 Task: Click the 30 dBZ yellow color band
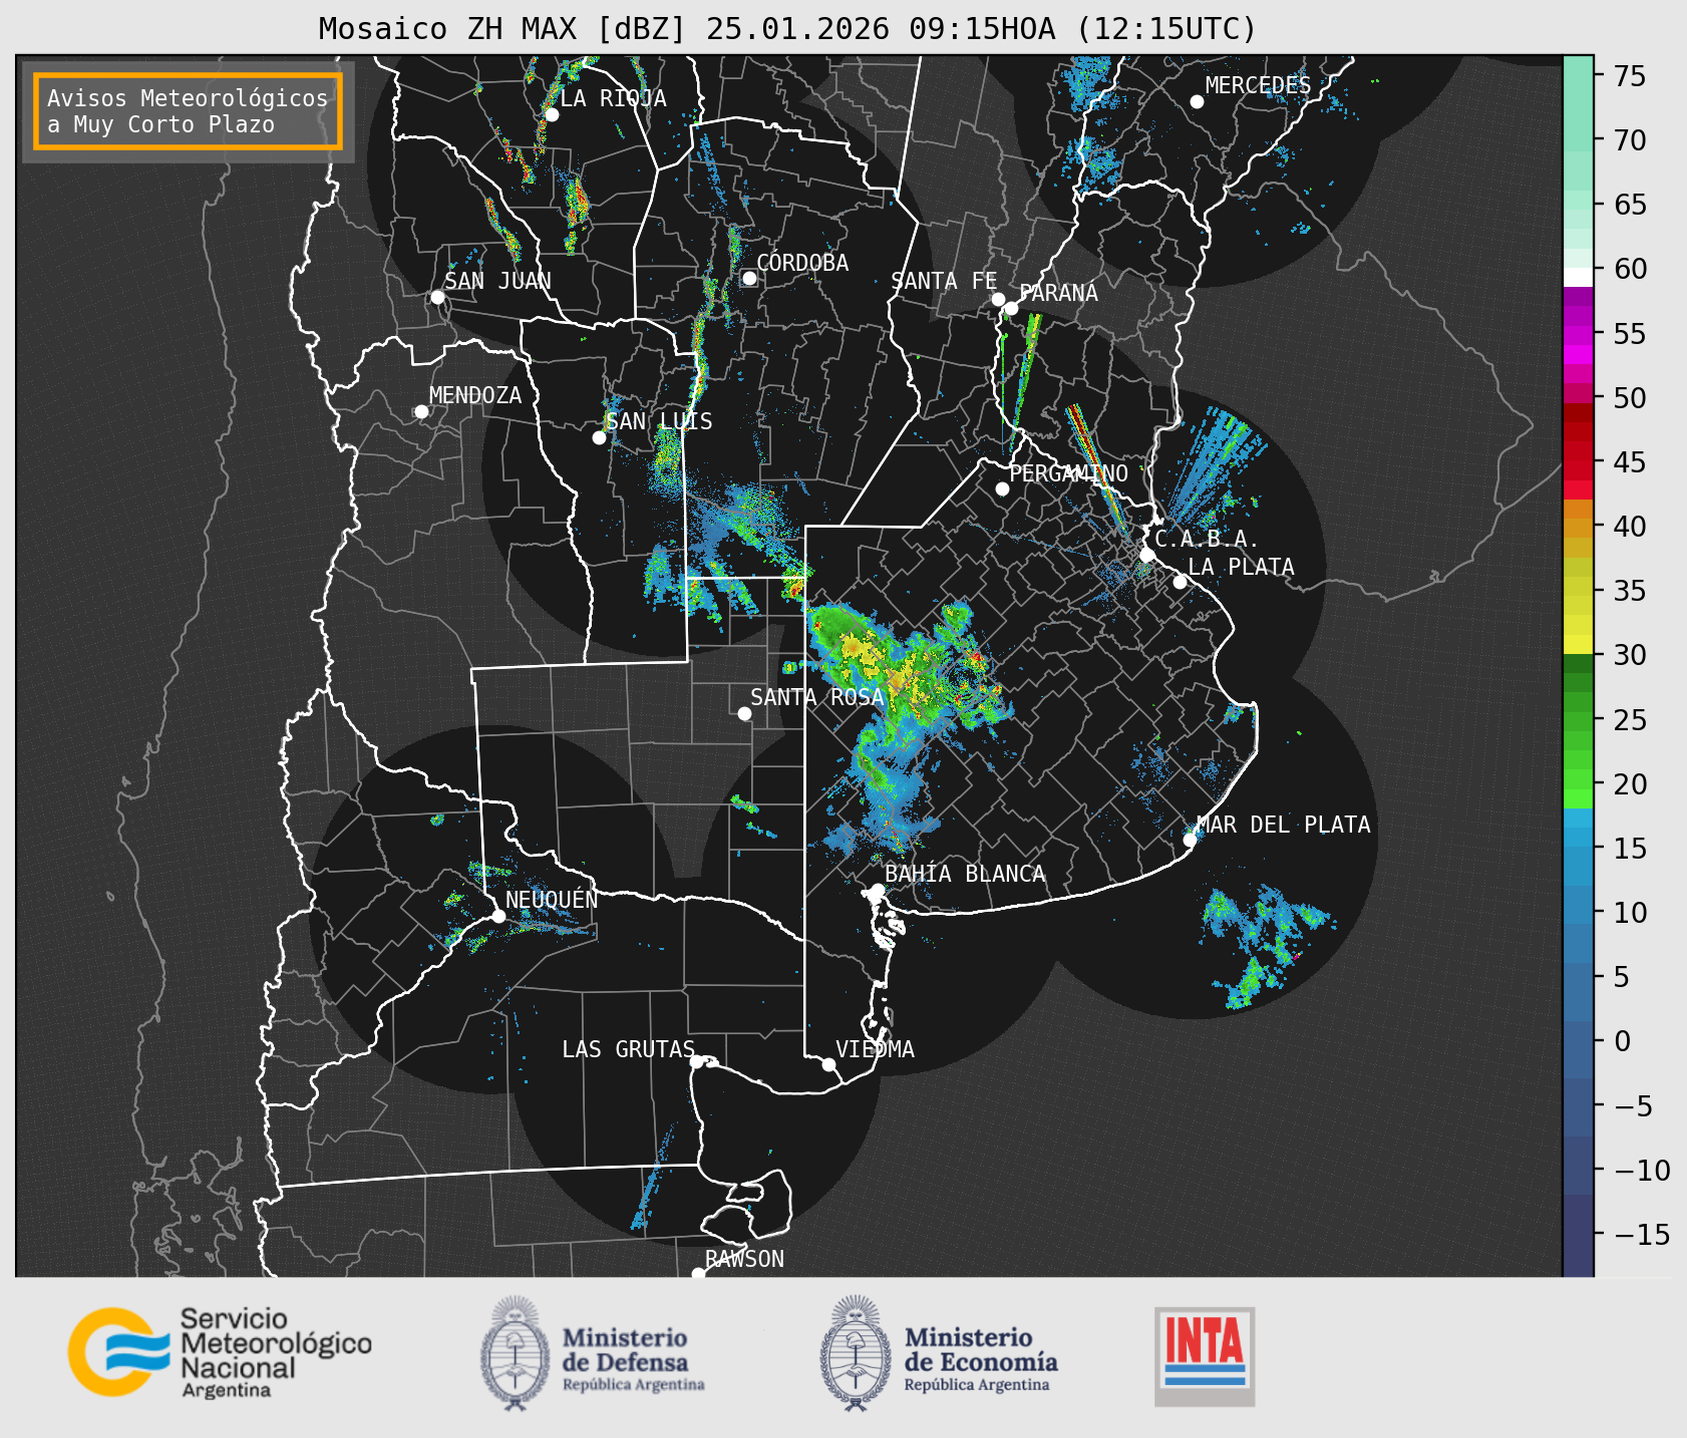point(1578,645)
